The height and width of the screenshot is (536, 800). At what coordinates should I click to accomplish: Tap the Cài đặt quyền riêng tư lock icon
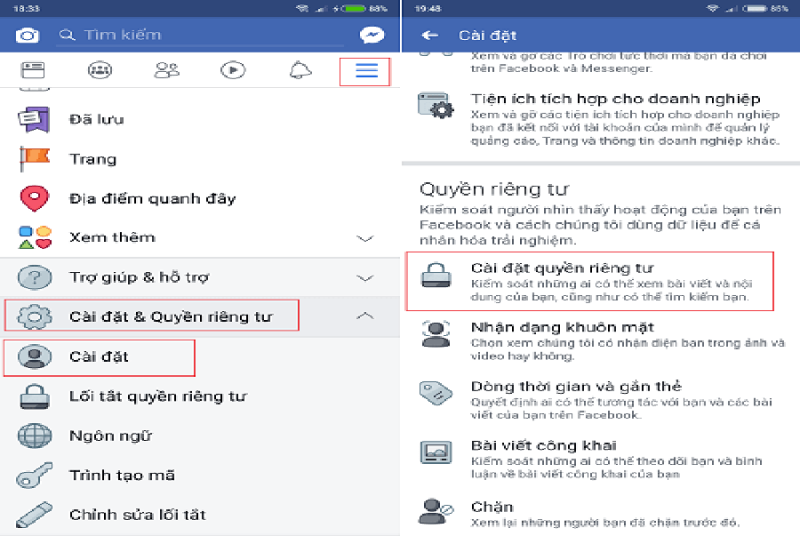pos(436,275)
